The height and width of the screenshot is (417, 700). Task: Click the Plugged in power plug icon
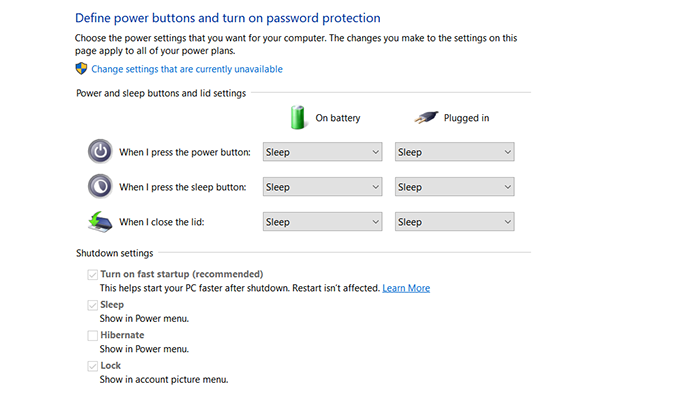coord(429,117)
